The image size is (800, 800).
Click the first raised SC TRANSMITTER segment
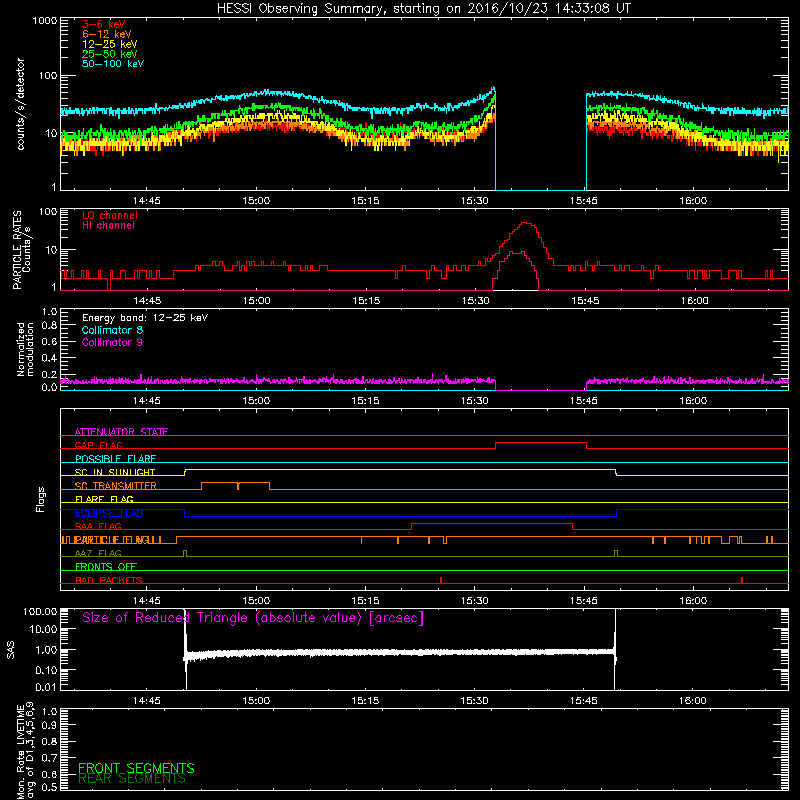(x=219, y=483)
